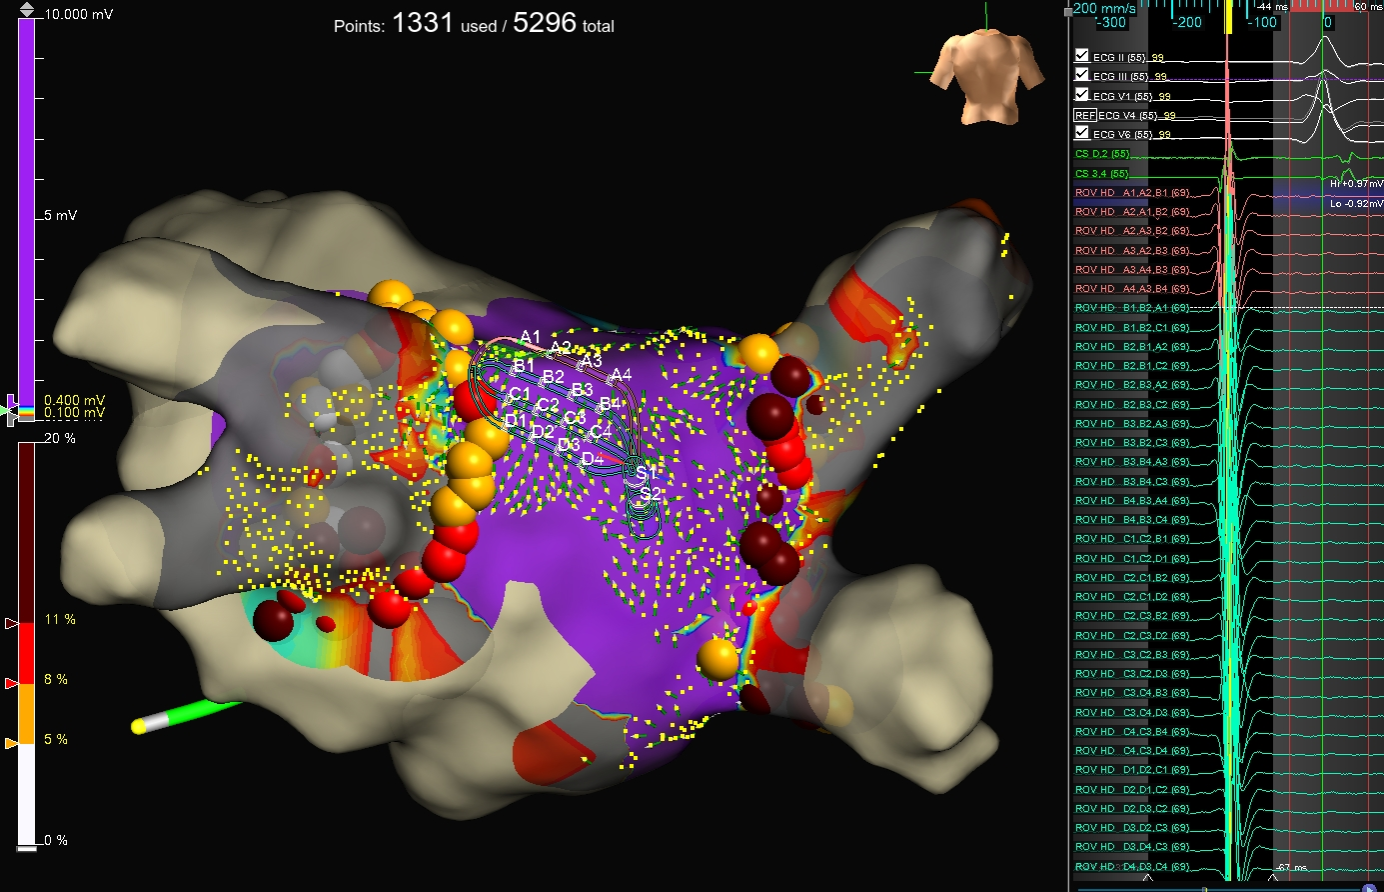Image resolution: width=1384 pixels, height=892 pixels.
Task: Select the CS D,2 channel label
Action: [1102, 154]
